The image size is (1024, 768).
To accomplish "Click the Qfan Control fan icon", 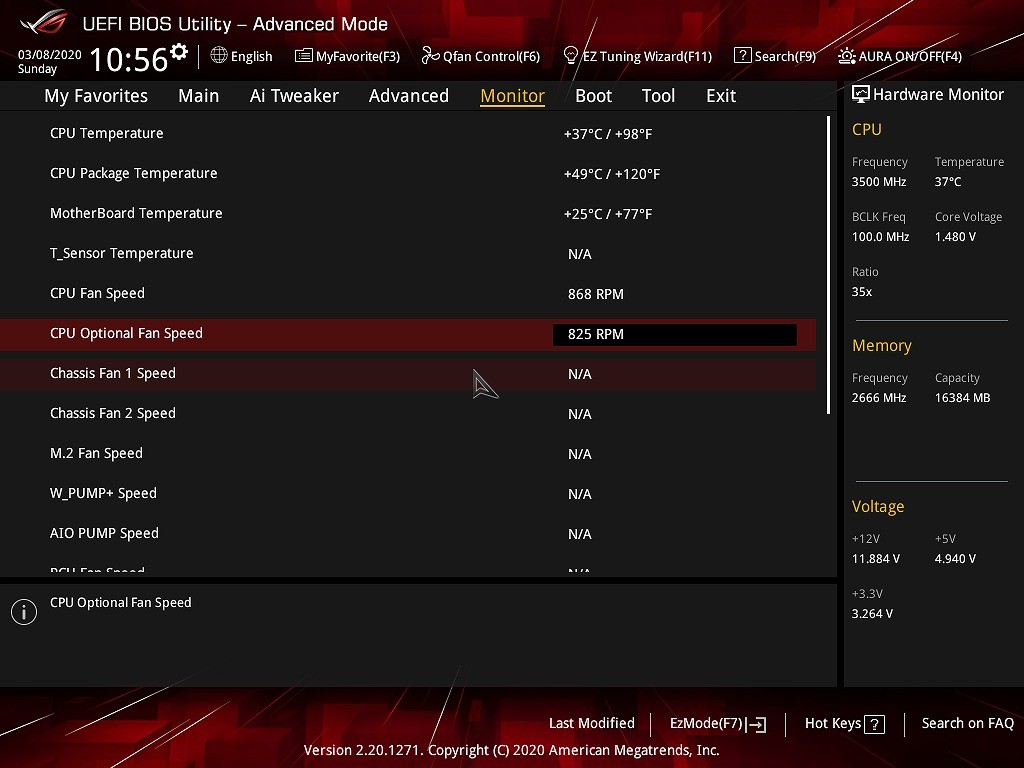I will point(430,56).
